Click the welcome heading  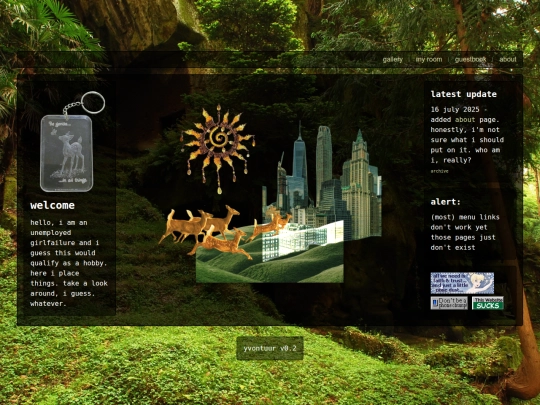52,205
